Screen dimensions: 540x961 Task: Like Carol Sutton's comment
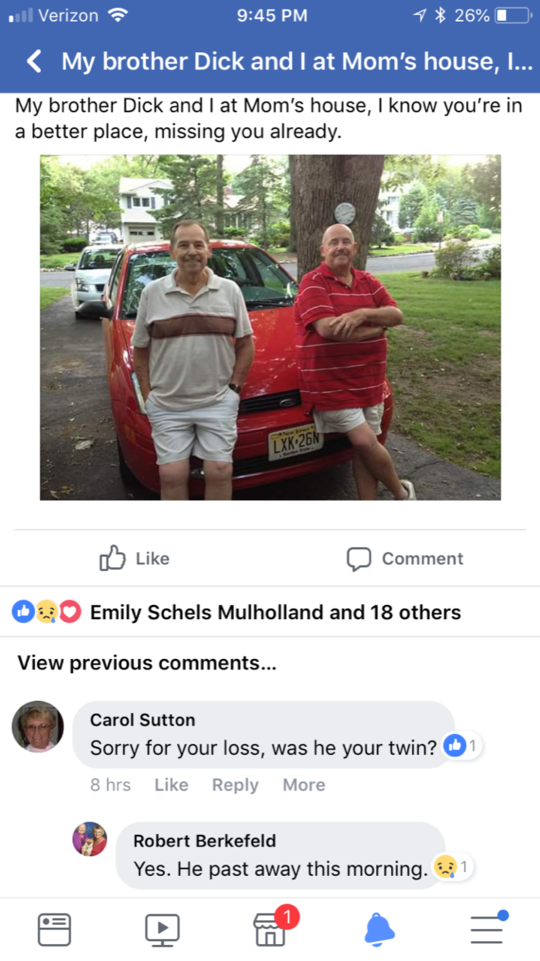171,784
